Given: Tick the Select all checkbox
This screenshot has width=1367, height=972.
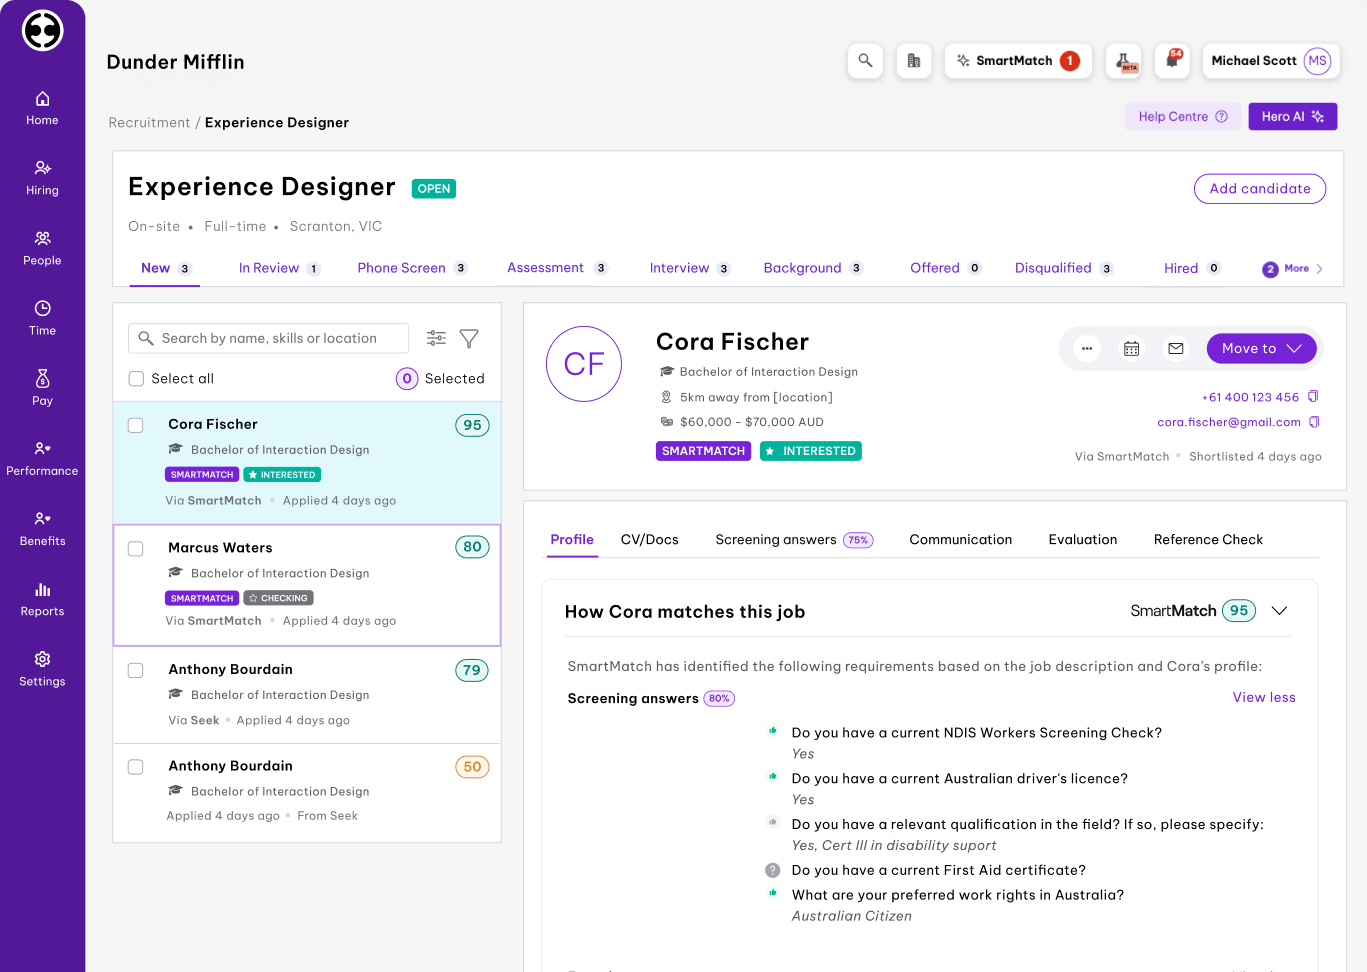Looking at the screenshot, I should (x=137, y=379).
